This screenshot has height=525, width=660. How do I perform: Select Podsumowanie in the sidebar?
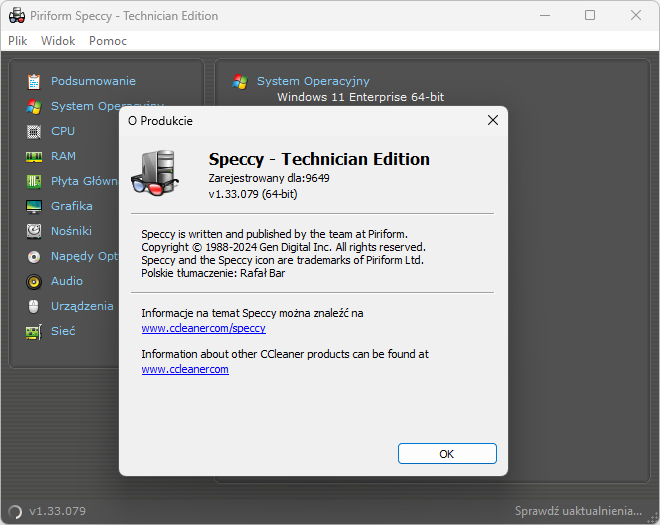pos(93,81)
